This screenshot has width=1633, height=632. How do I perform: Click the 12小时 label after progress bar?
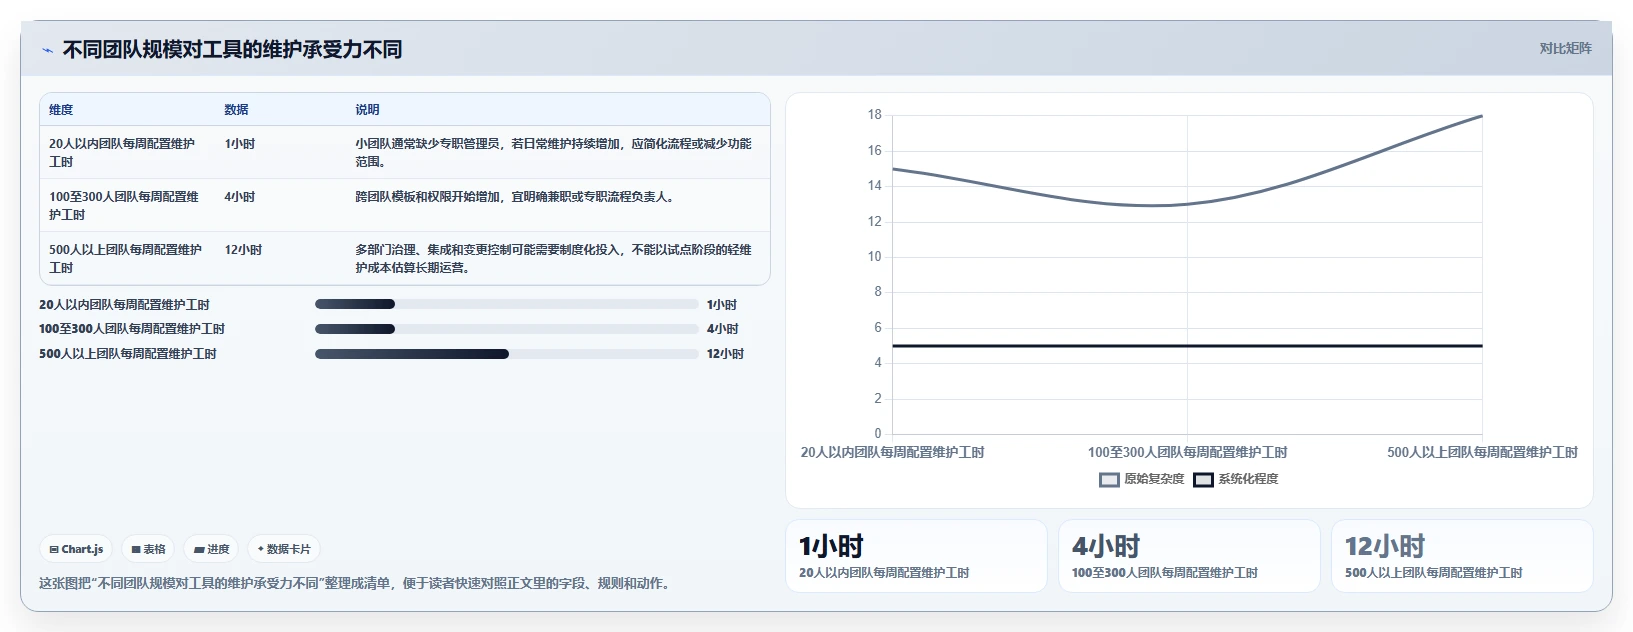[726, 354]
